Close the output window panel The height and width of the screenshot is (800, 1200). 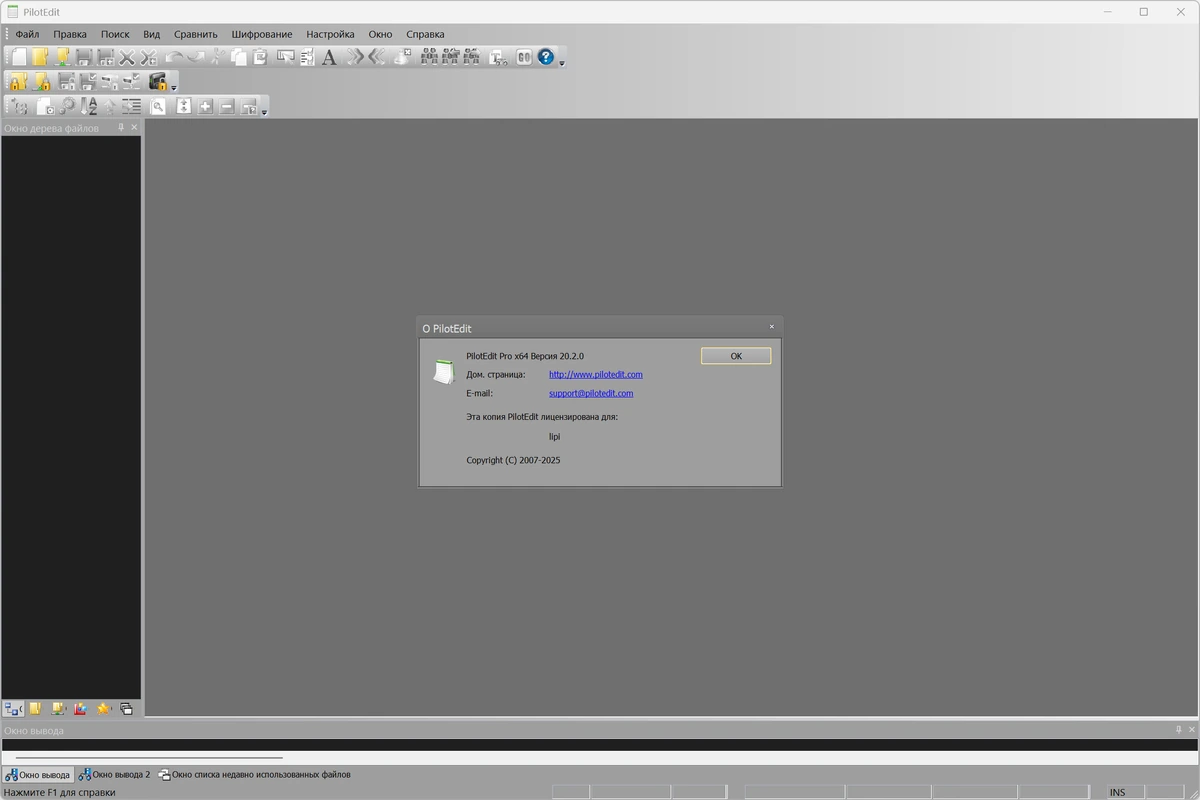pyautogui.click(x=1192, y=730)
